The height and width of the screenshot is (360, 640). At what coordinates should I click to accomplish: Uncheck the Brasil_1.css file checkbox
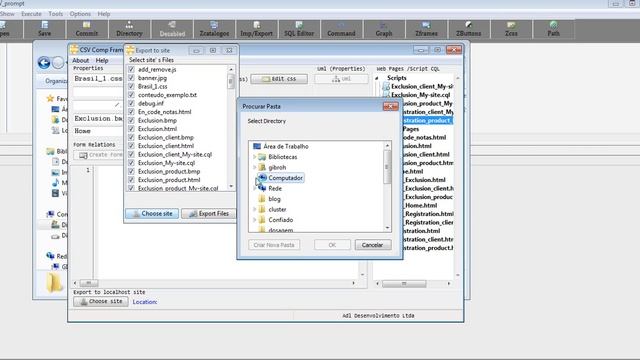coord(131,87)
